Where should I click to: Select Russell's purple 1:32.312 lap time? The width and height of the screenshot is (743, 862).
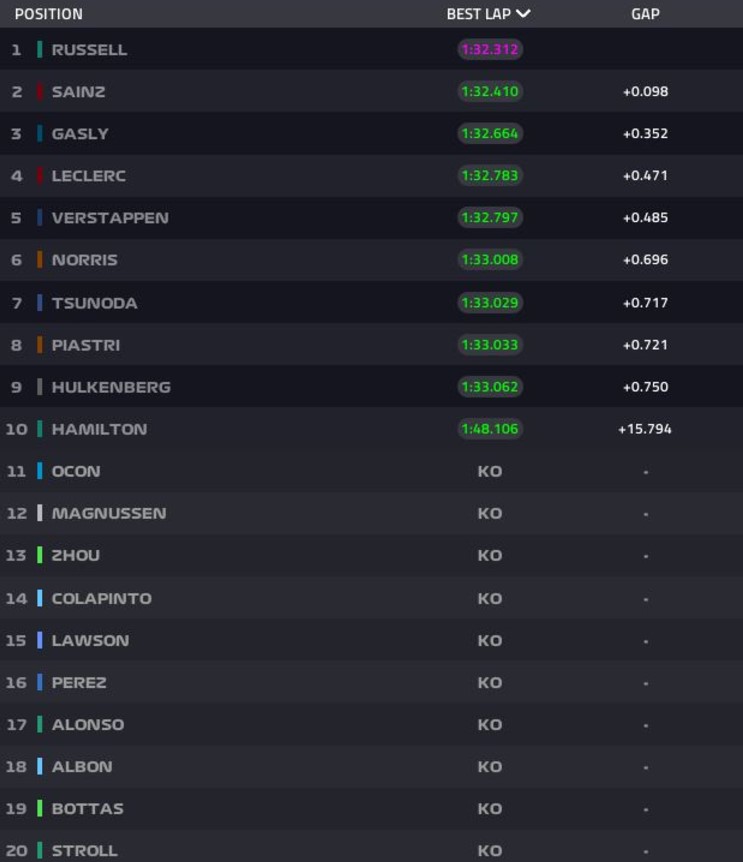(490, 49)
